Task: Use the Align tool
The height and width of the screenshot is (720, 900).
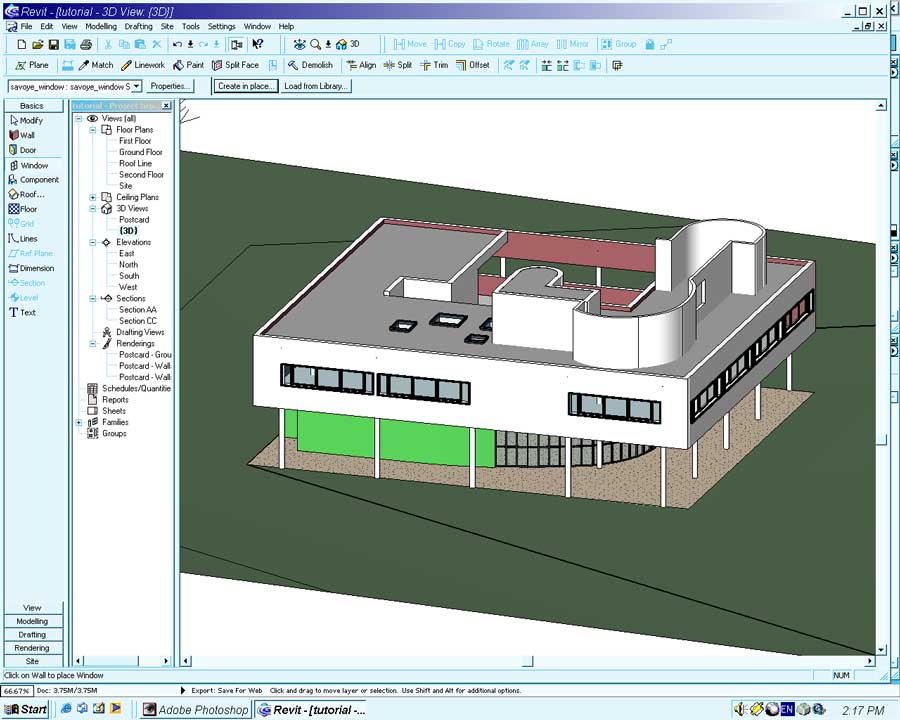Action: click(362, 65)
